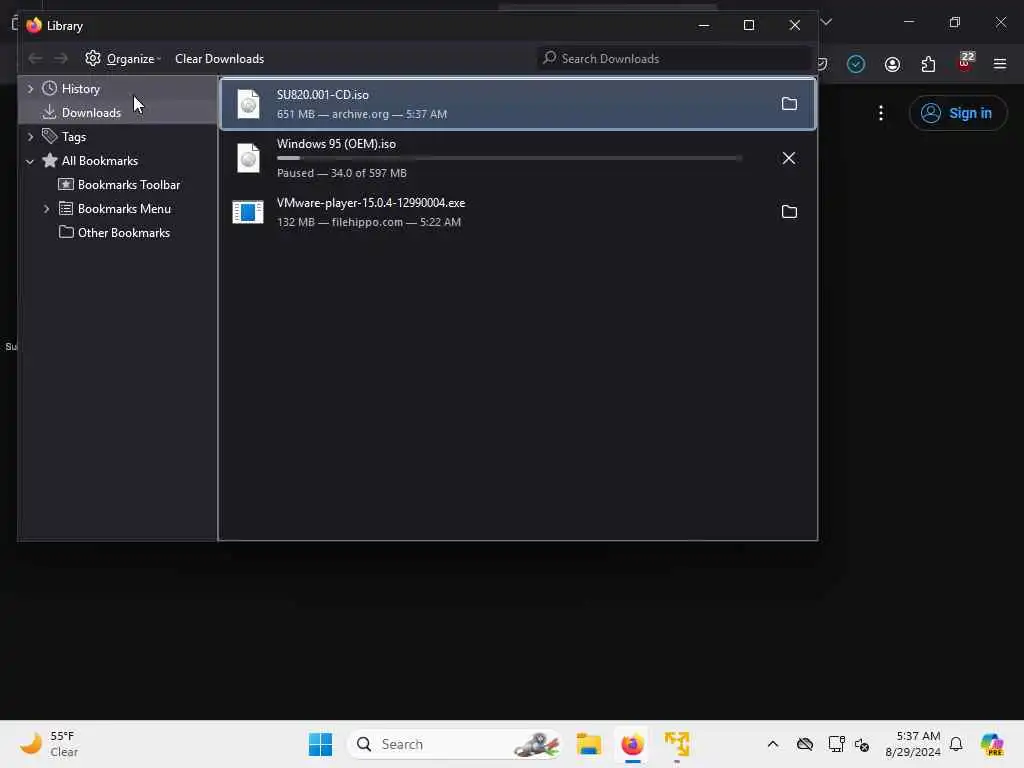1024x768 pixels.
Task: Open File Explorer from the taskbar
Action: [588, 744]
